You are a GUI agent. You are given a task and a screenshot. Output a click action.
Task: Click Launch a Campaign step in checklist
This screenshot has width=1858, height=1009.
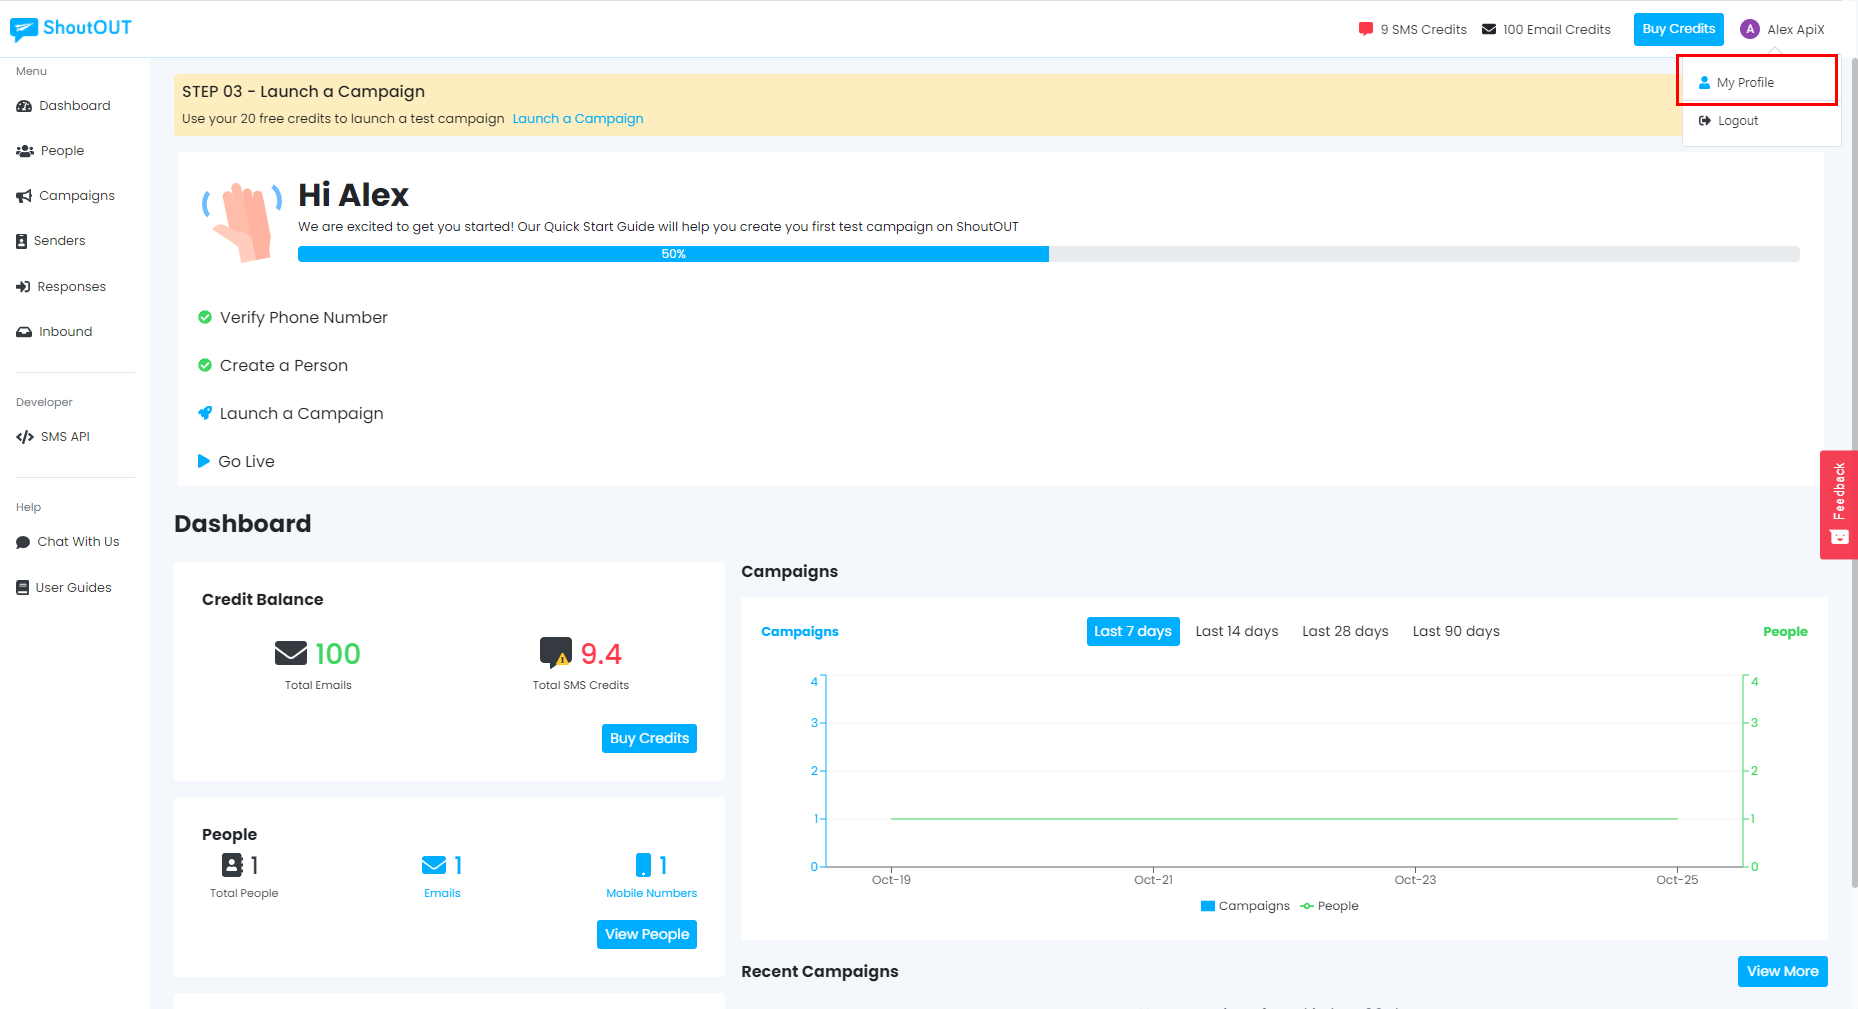click(301, 413)
